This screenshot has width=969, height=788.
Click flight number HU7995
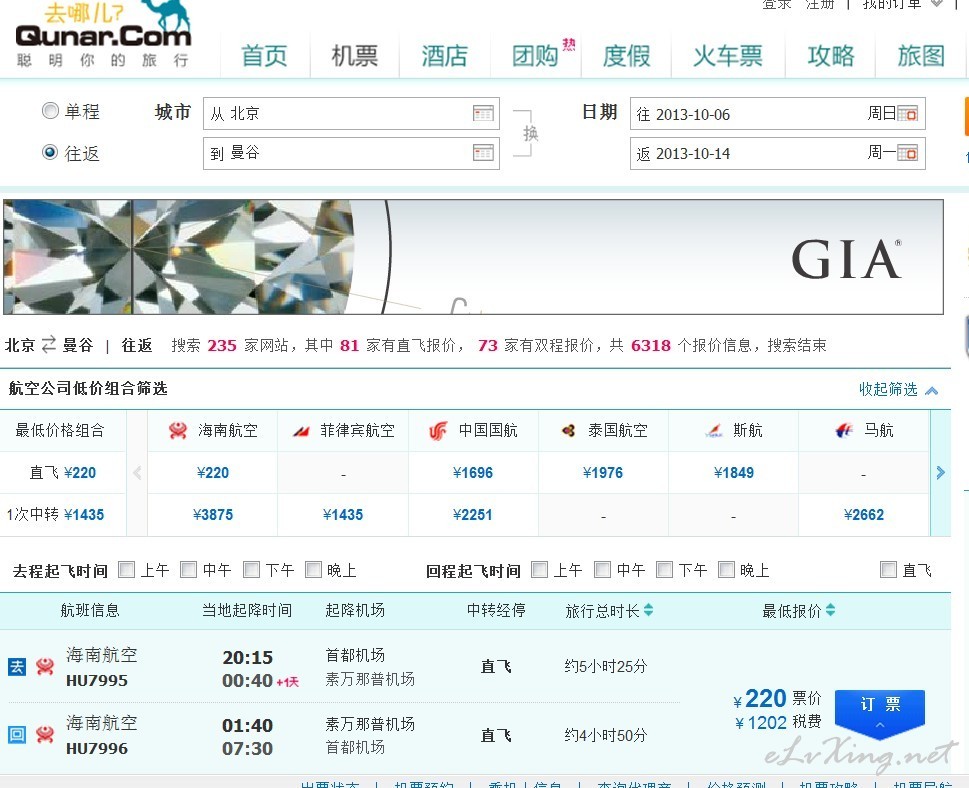point(97,680)
